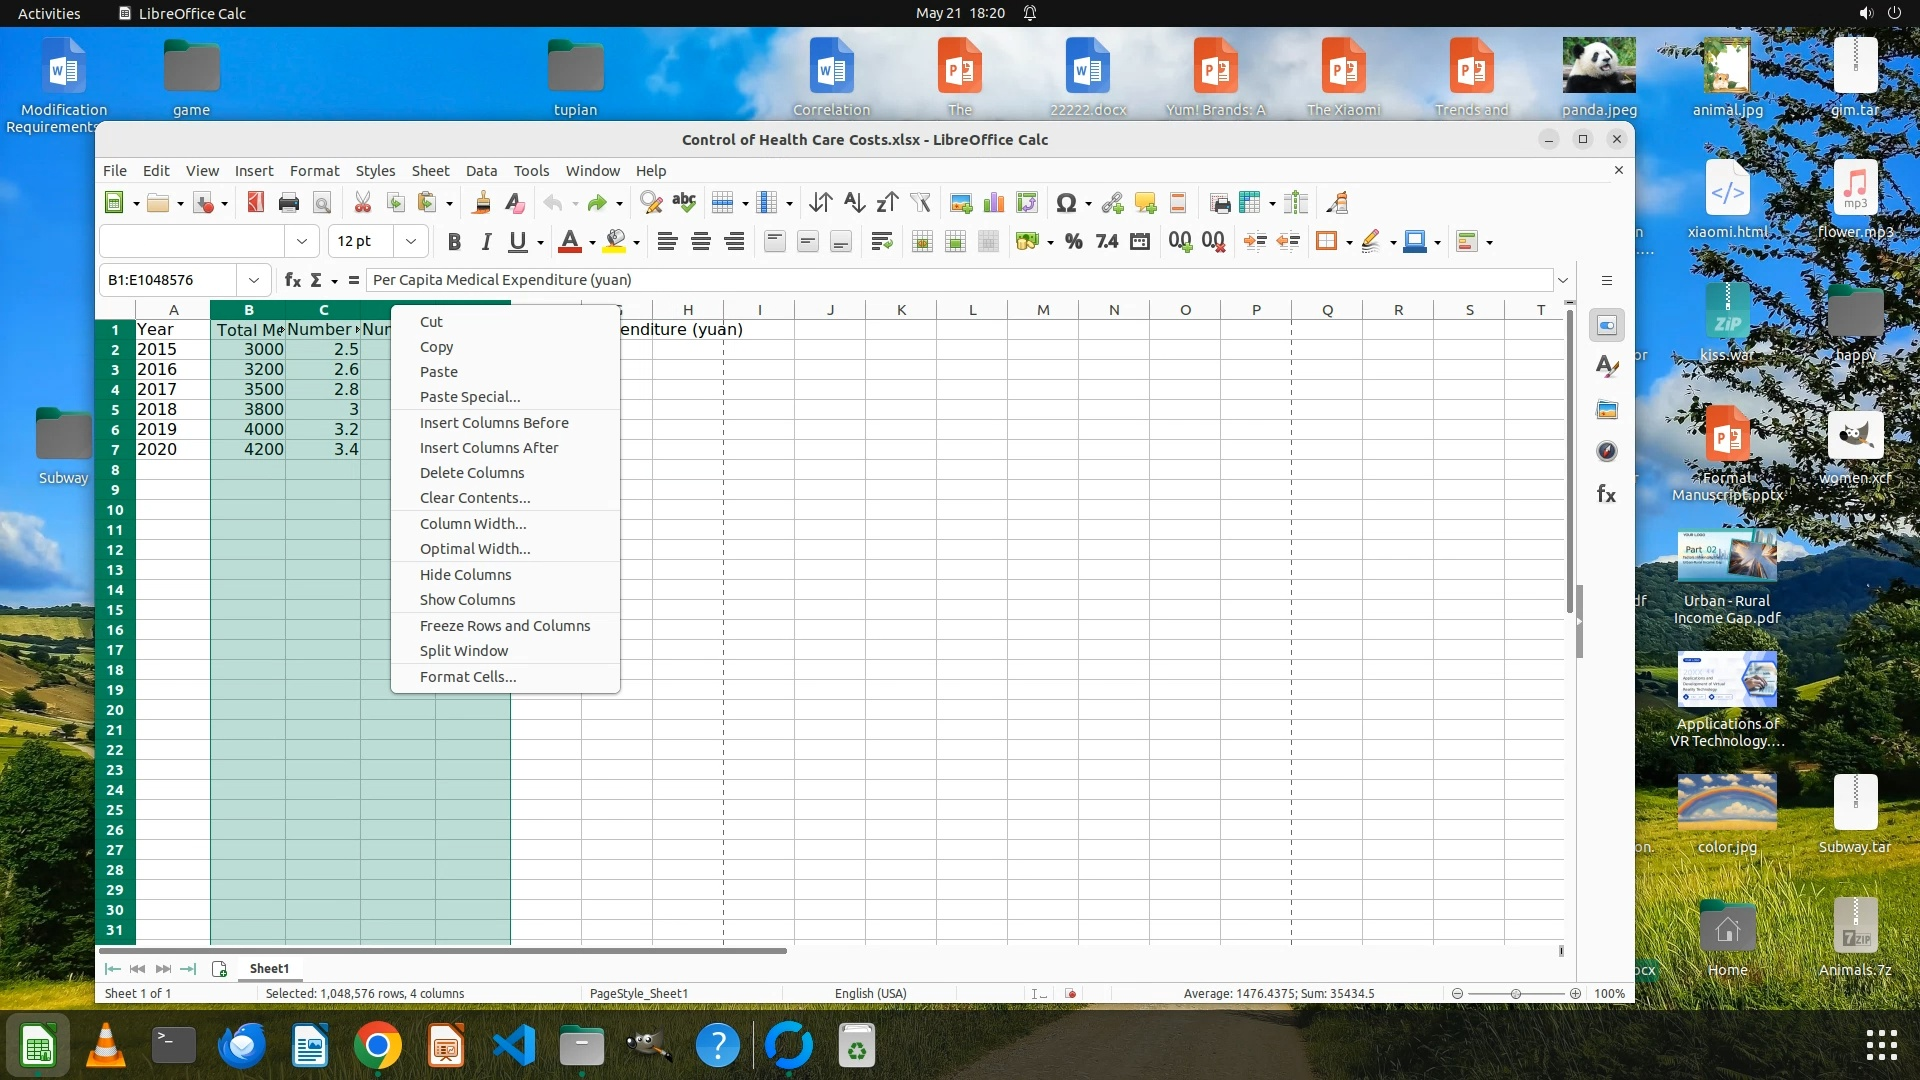
Task: Click the Export as PDF icon
Action: coord(256,203)
